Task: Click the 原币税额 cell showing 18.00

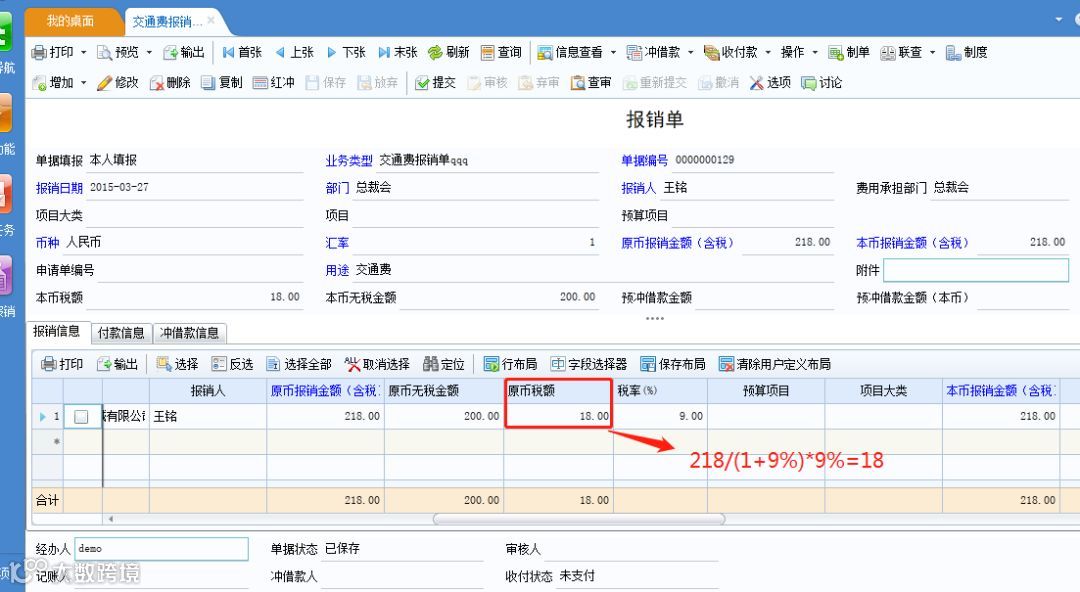Action: pyautogui.click(x=559, y=416)
